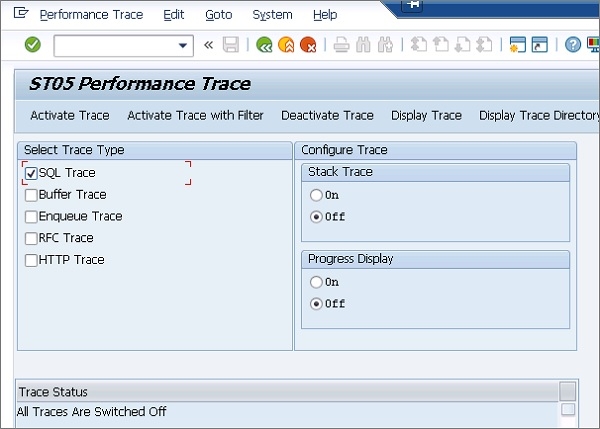
Task: Click the Configure Trace group header
Action: tap(435, 150)
